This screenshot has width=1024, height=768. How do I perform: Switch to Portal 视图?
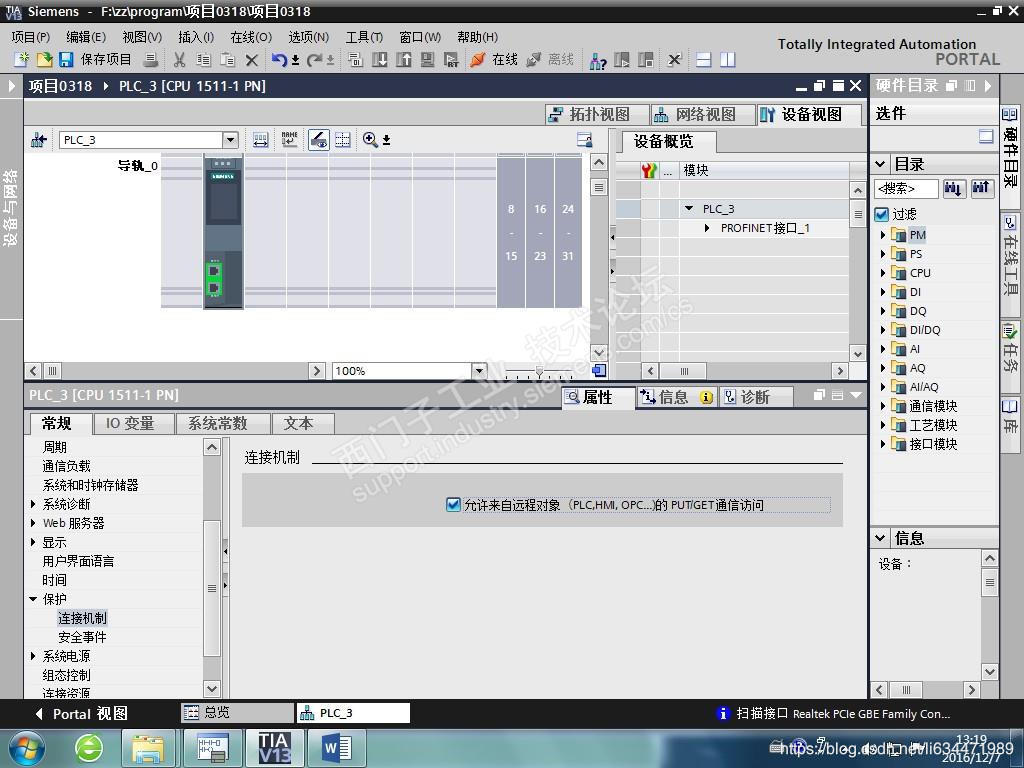82,714
